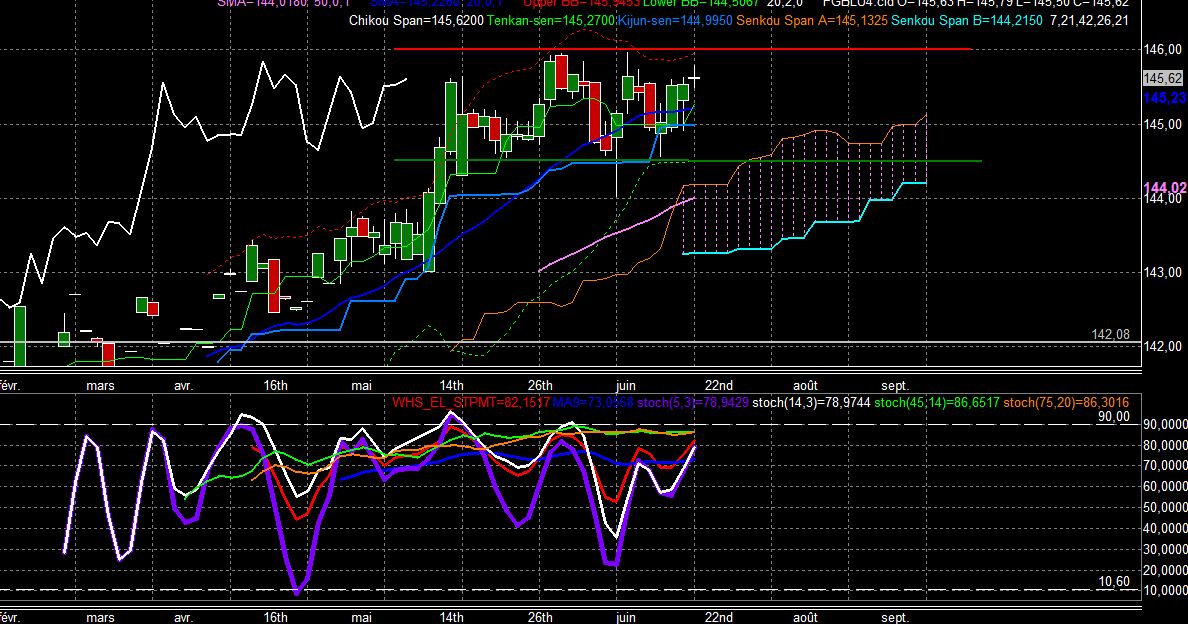This screenshot has height=624, width=1188.
Task: Select the Tenkan-sen=145,2700 label
Action: [x=551, y=21]
